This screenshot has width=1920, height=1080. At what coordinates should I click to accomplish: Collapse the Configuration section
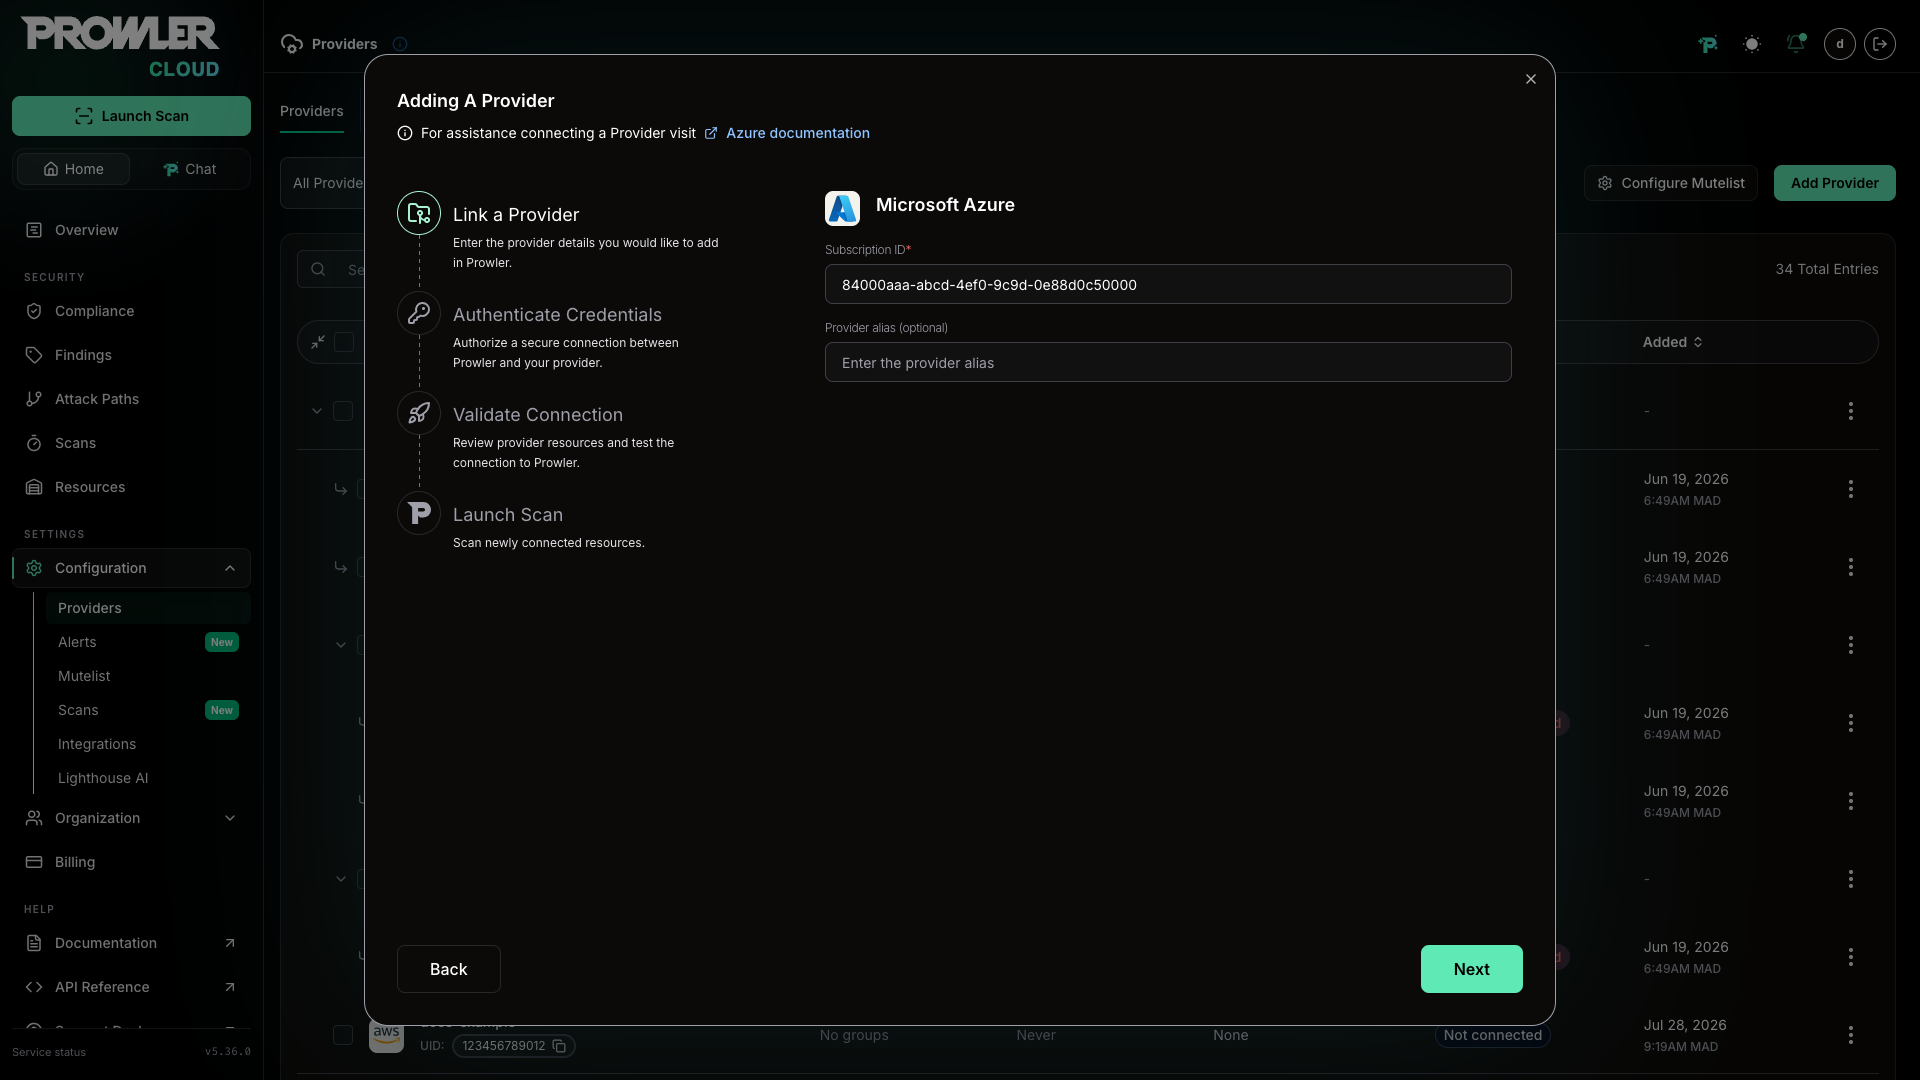pos(131,568)
